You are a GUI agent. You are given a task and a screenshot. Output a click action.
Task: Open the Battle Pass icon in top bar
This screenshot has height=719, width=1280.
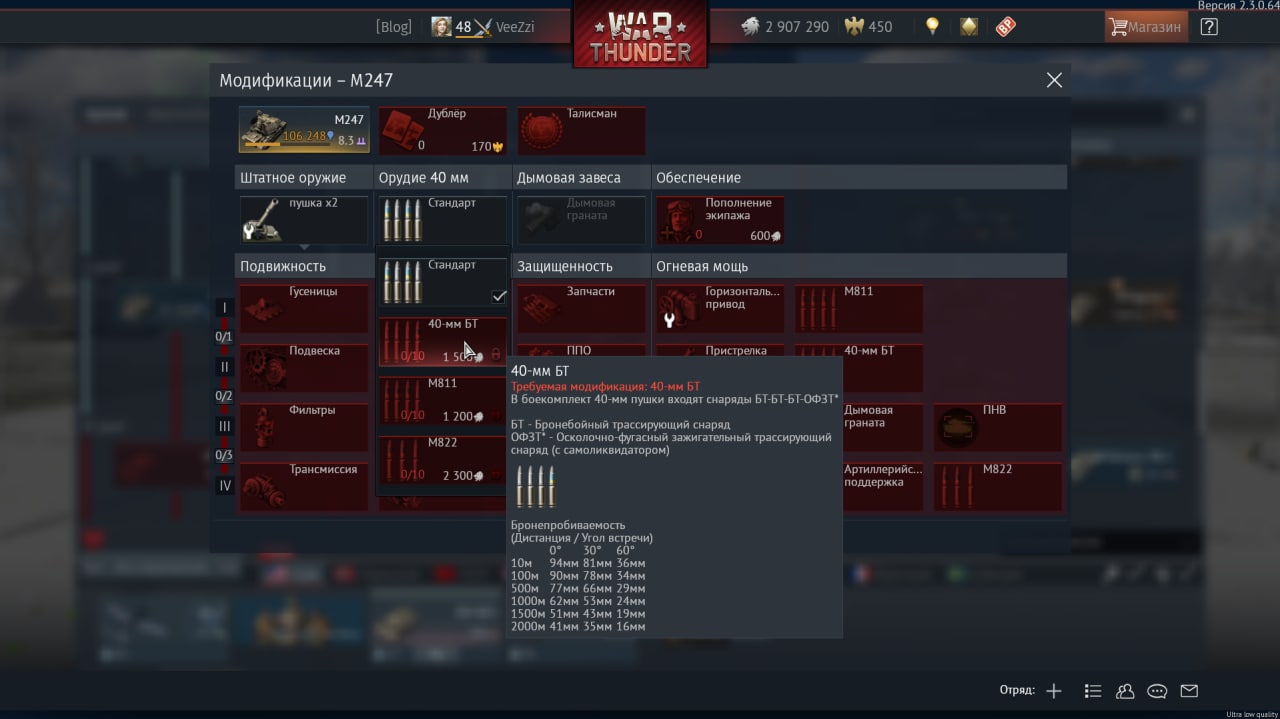pos(1005,27)
